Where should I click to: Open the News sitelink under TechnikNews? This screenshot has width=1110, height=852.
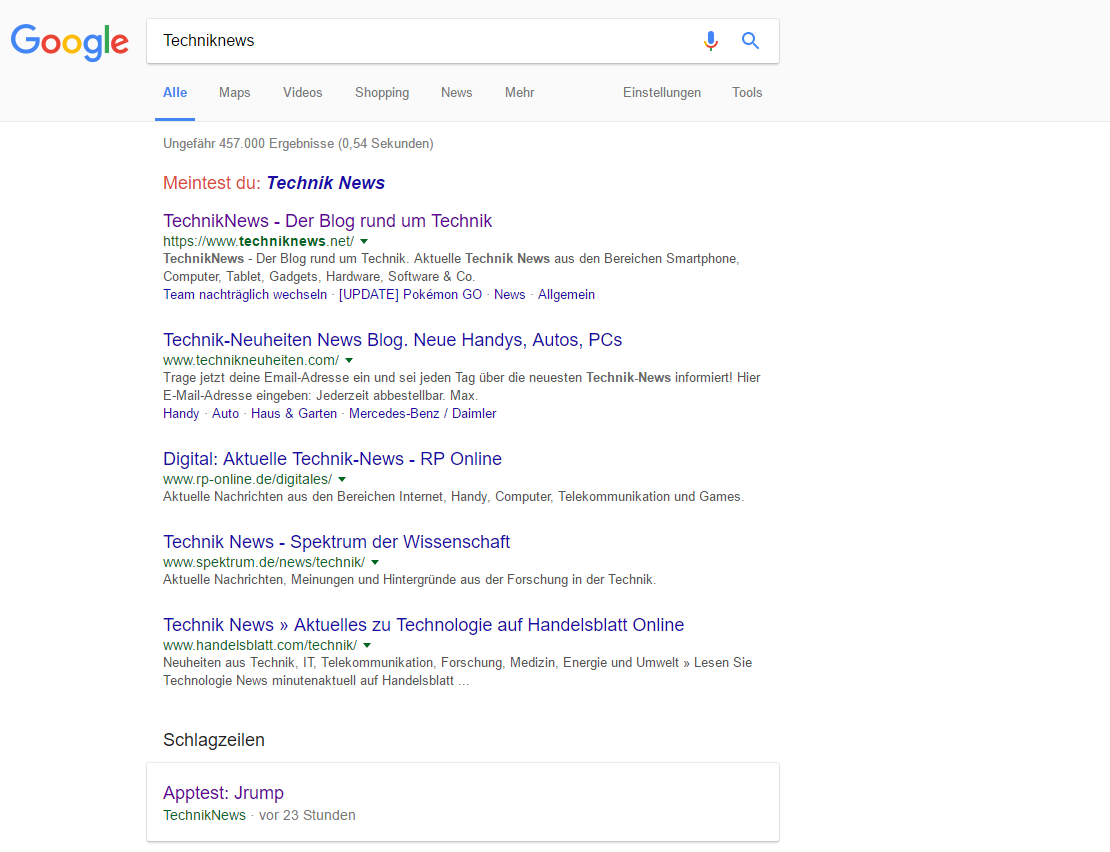[x=510, y=294]
